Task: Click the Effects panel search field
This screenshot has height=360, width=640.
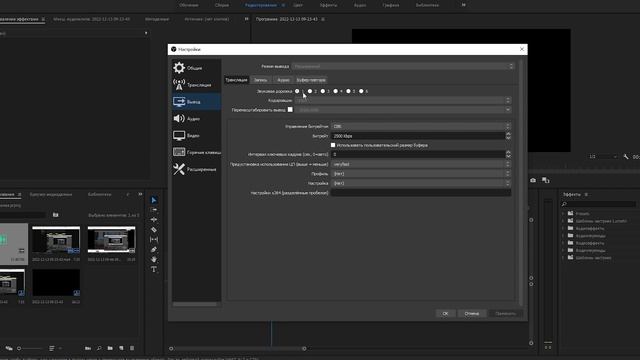Action: 598,204
